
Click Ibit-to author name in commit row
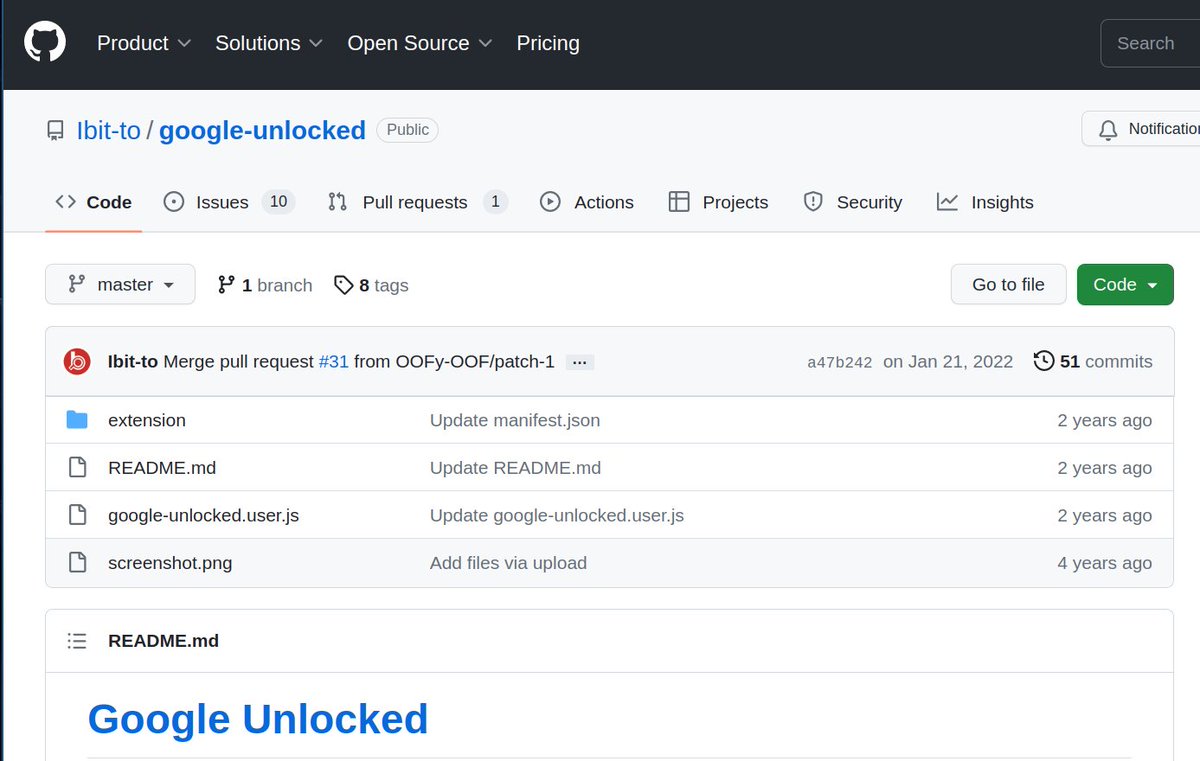[133, 362]
